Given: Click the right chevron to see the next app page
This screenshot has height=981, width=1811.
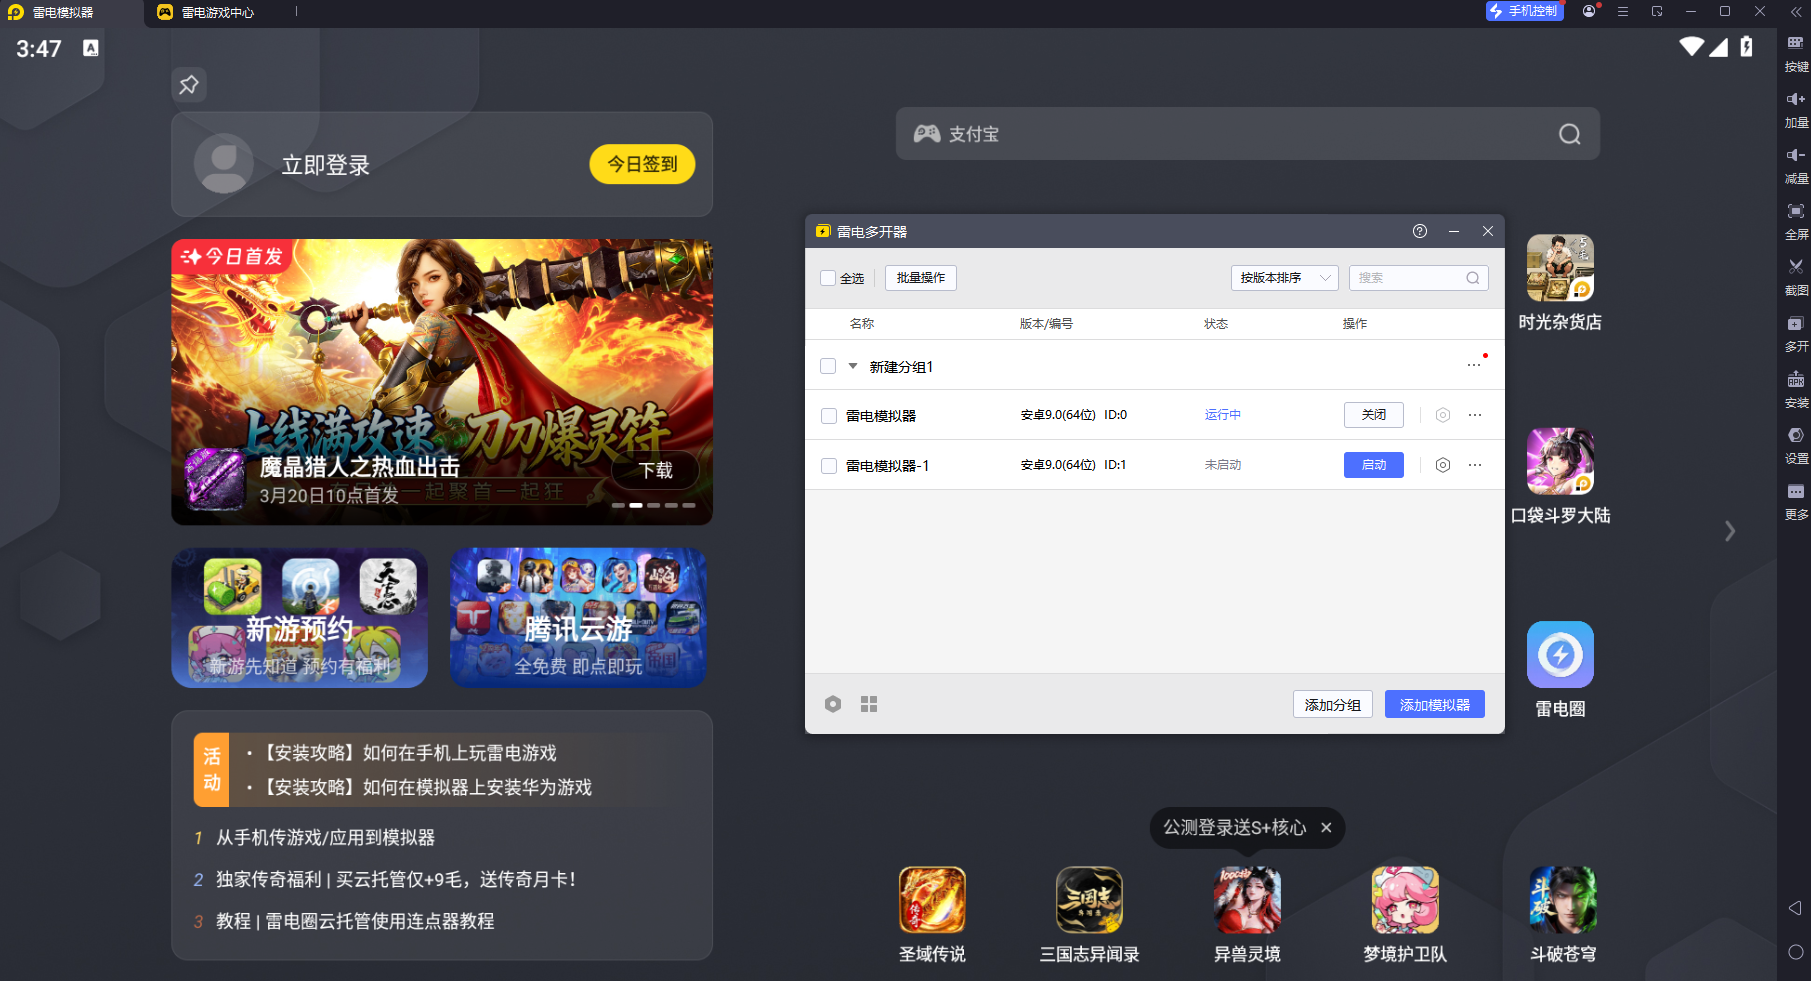Looking at the screenshot, I should point(1730,531).
